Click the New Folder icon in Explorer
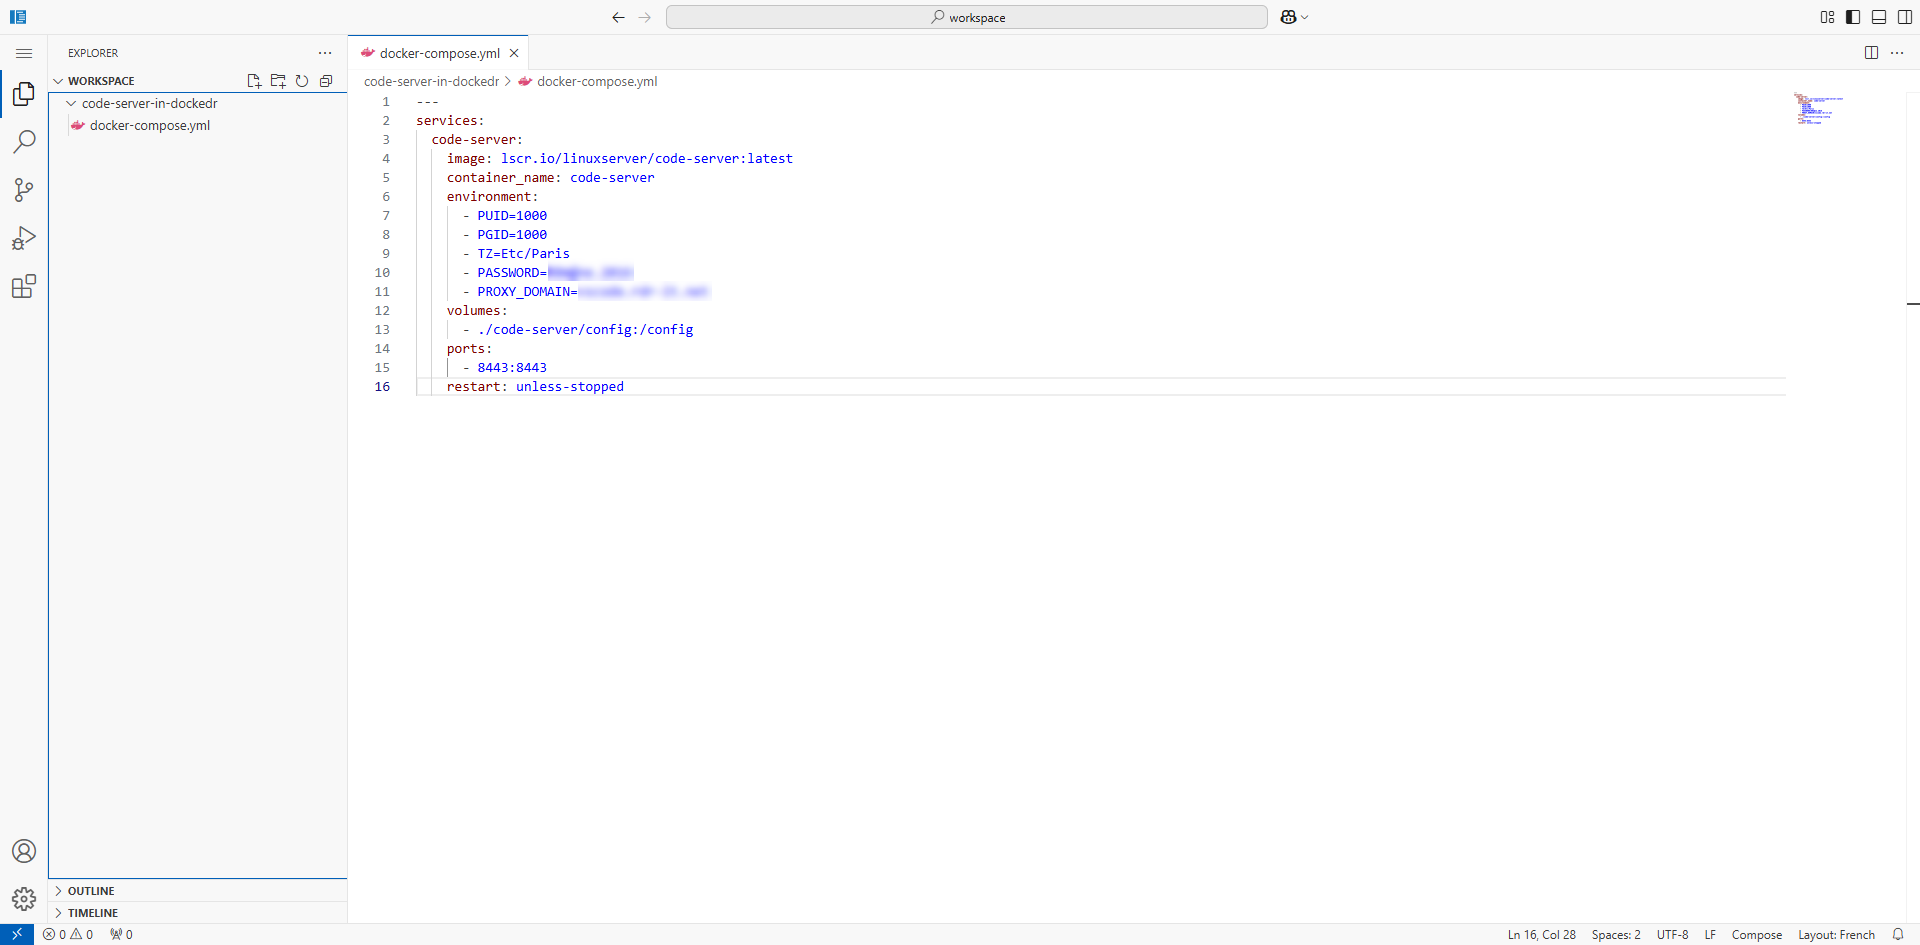The image size is (1920, 945). pyautogui.click(x=278, y=81)
